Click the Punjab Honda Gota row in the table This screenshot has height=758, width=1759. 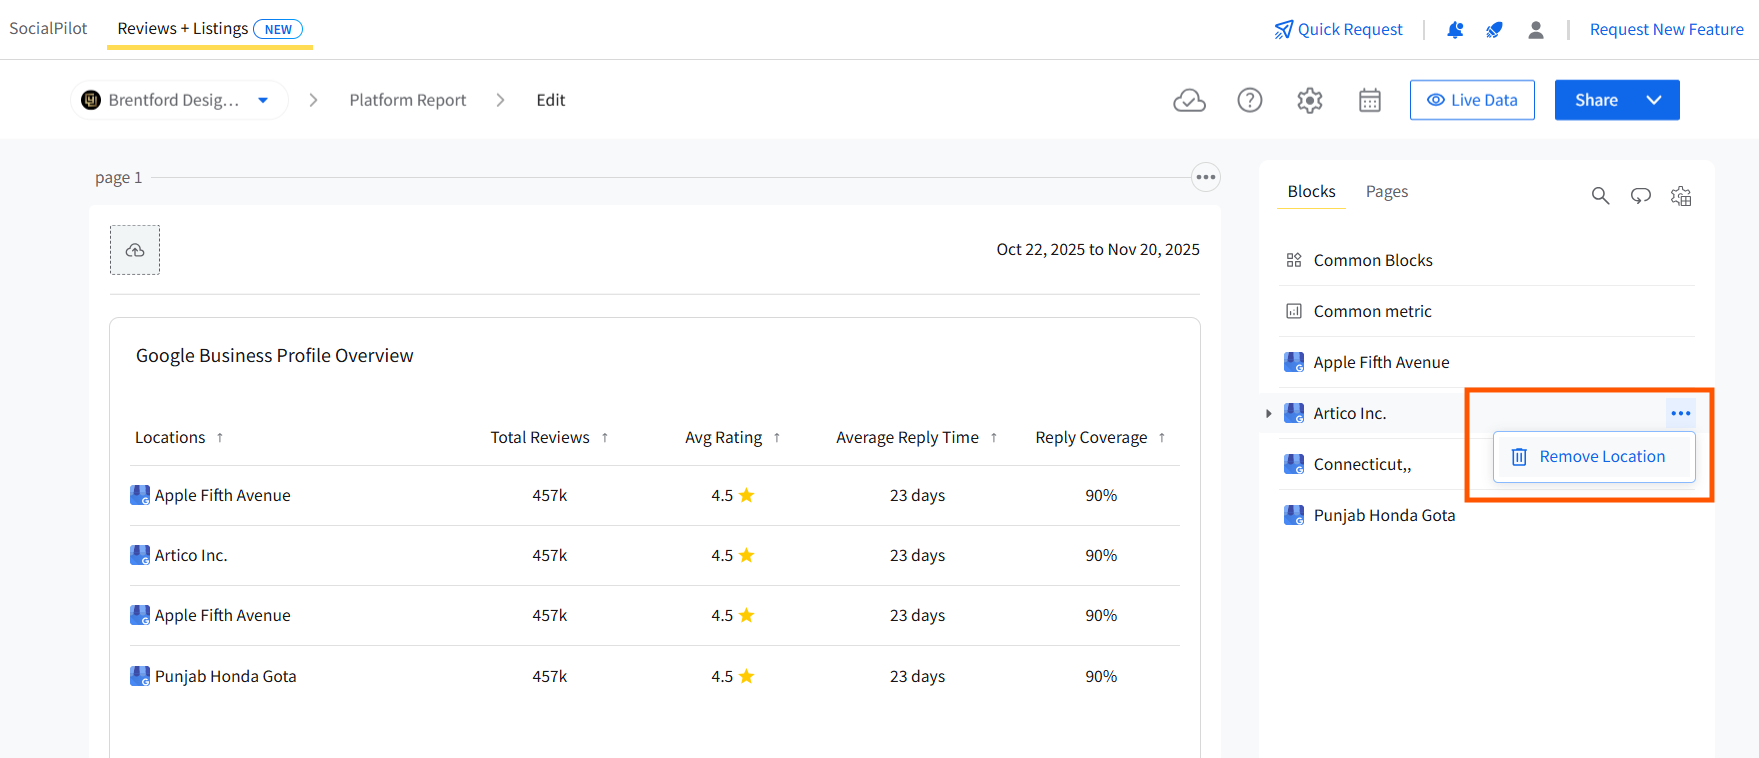click(655, 676)
